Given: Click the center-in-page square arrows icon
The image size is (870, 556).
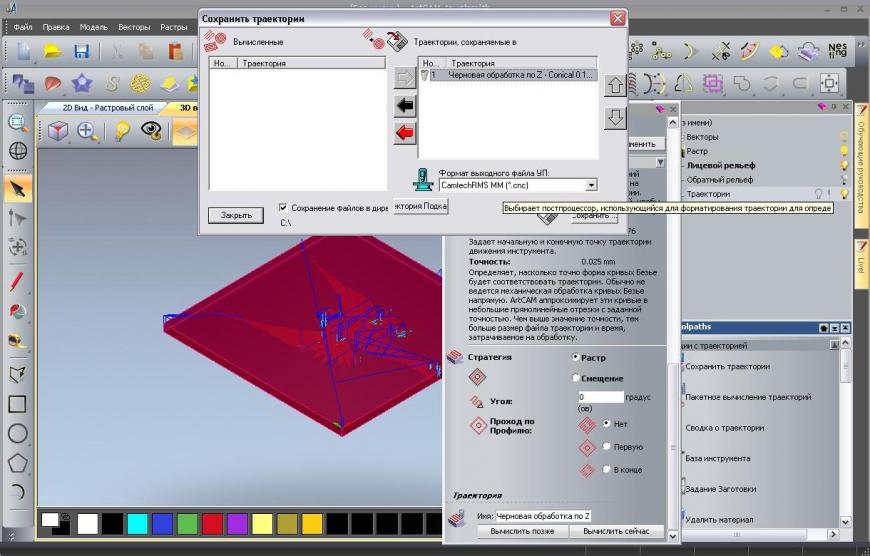Looking at the screenshot, I should [x=829, y=84].
